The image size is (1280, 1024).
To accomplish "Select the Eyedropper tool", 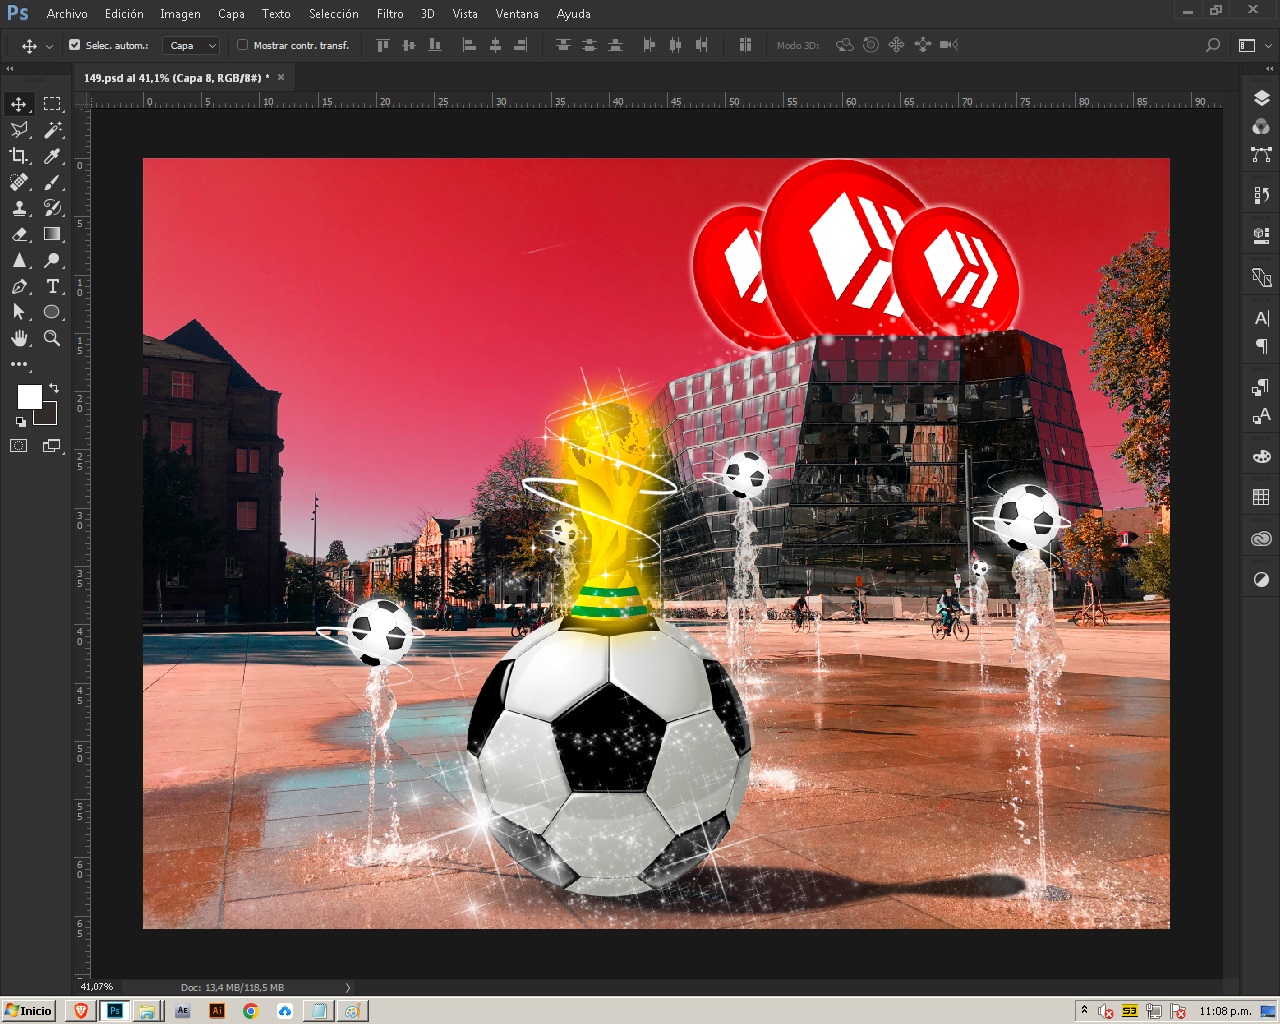I will click(x=52, y=156).
